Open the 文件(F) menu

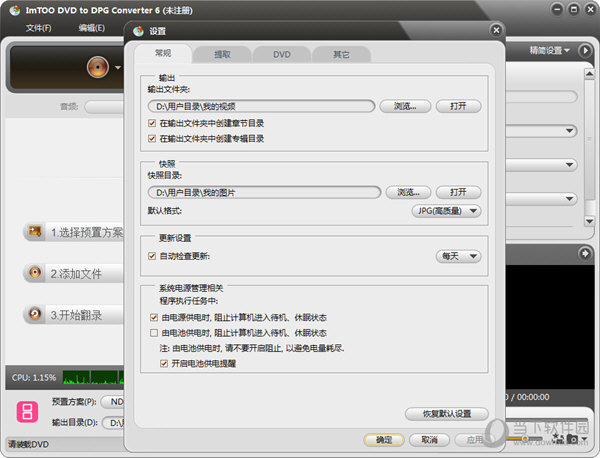39,28
